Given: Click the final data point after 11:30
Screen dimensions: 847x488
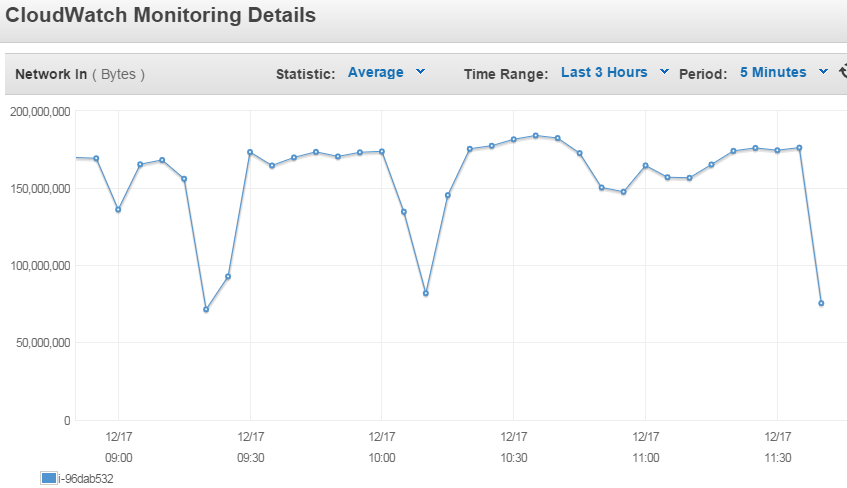Looking at the screenshot, I should coord(821,304).
